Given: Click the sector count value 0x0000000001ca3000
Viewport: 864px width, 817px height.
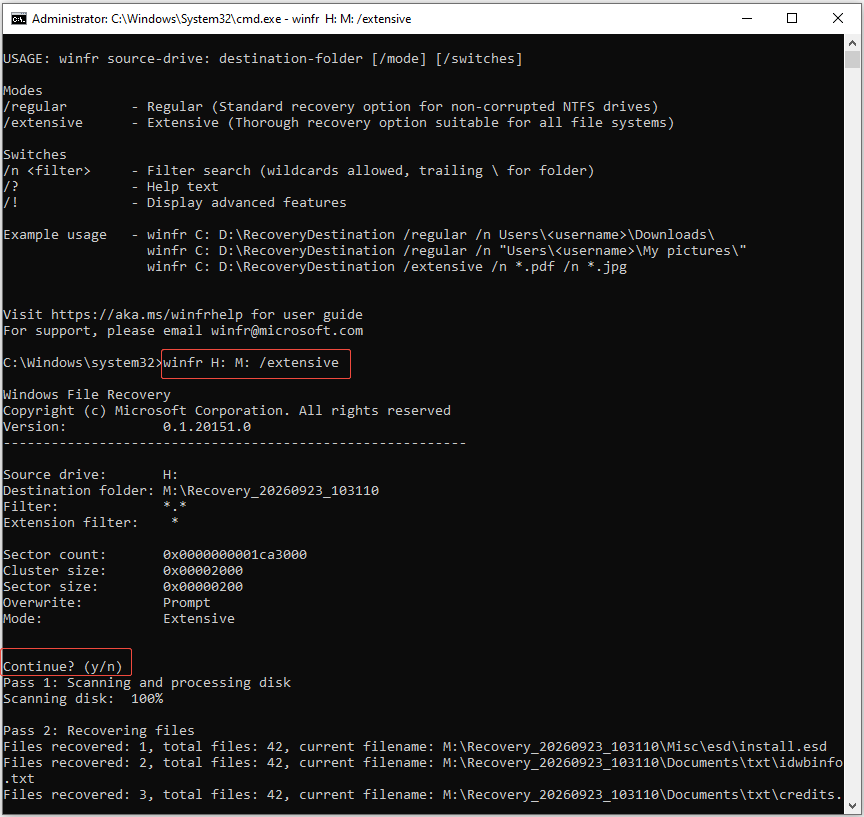Looking at the screenshot, I should tap(235, 554).
